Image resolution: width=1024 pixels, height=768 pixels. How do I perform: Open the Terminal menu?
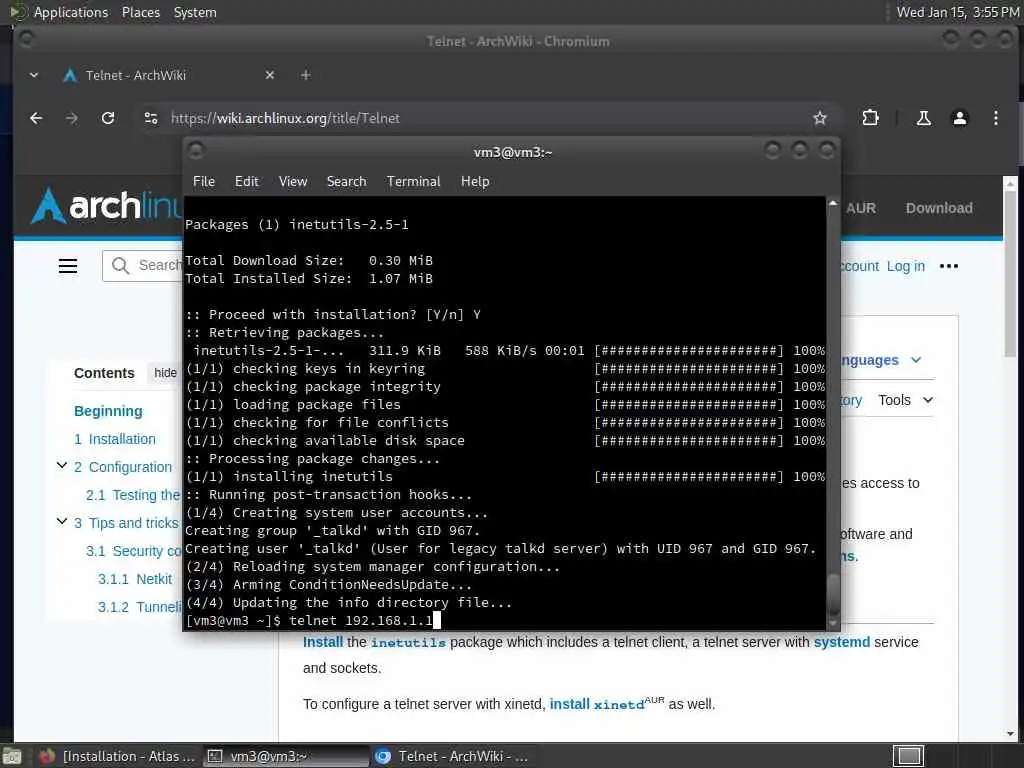(x=413, y=182)
